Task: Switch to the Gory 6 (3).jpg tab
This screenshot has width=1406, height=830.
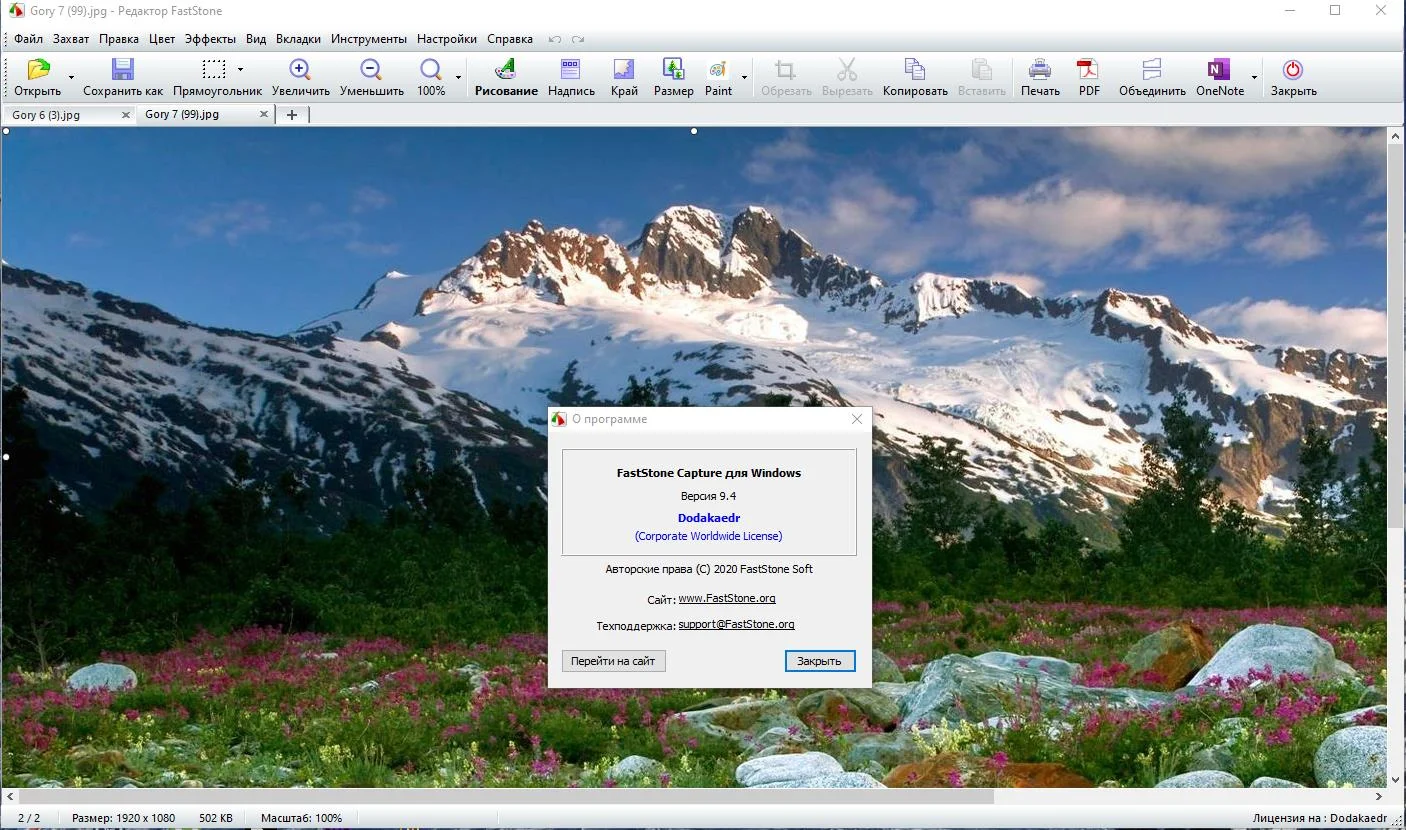Action: 60,115
